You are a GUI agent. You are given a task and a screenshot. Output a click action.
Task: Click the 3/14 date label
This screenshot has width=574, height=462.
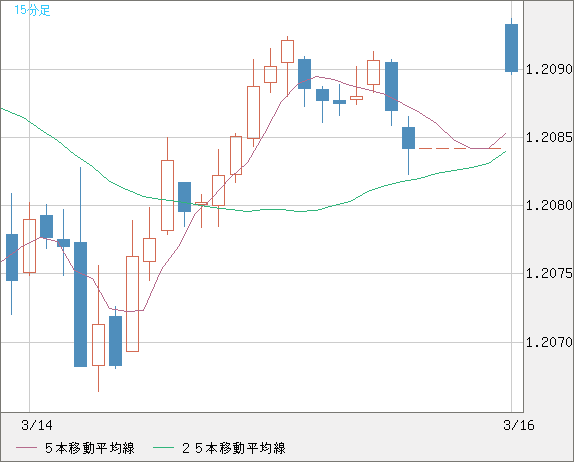point(37,425)
